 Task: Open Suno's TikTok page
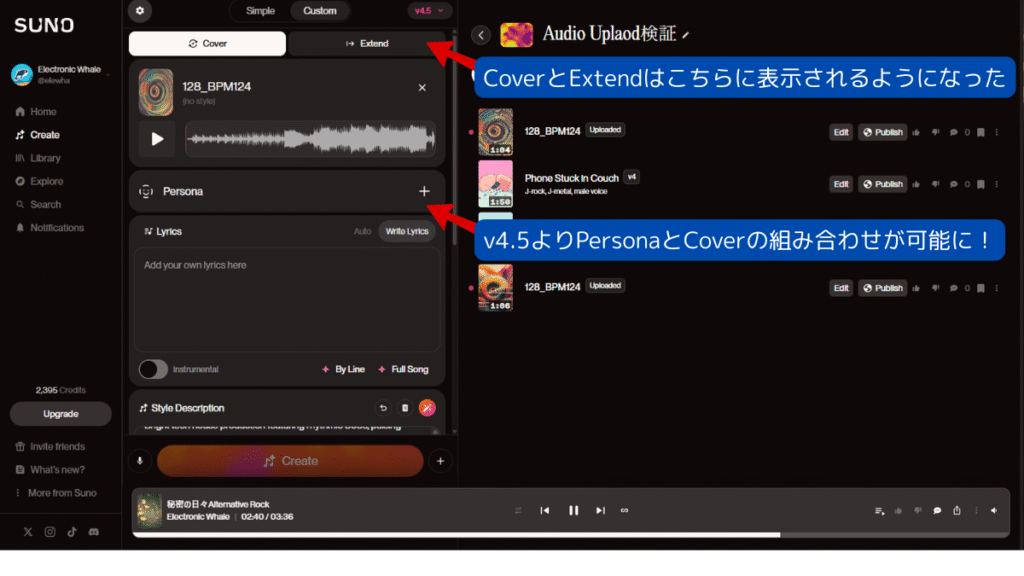72,532
